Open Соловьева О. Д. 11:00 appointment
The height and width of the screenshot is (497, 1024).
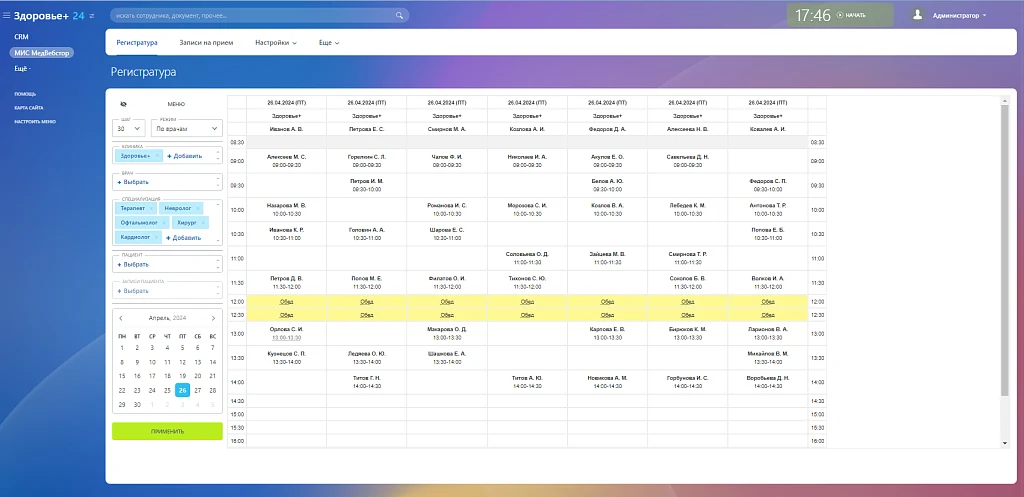(x=527, y=258)
